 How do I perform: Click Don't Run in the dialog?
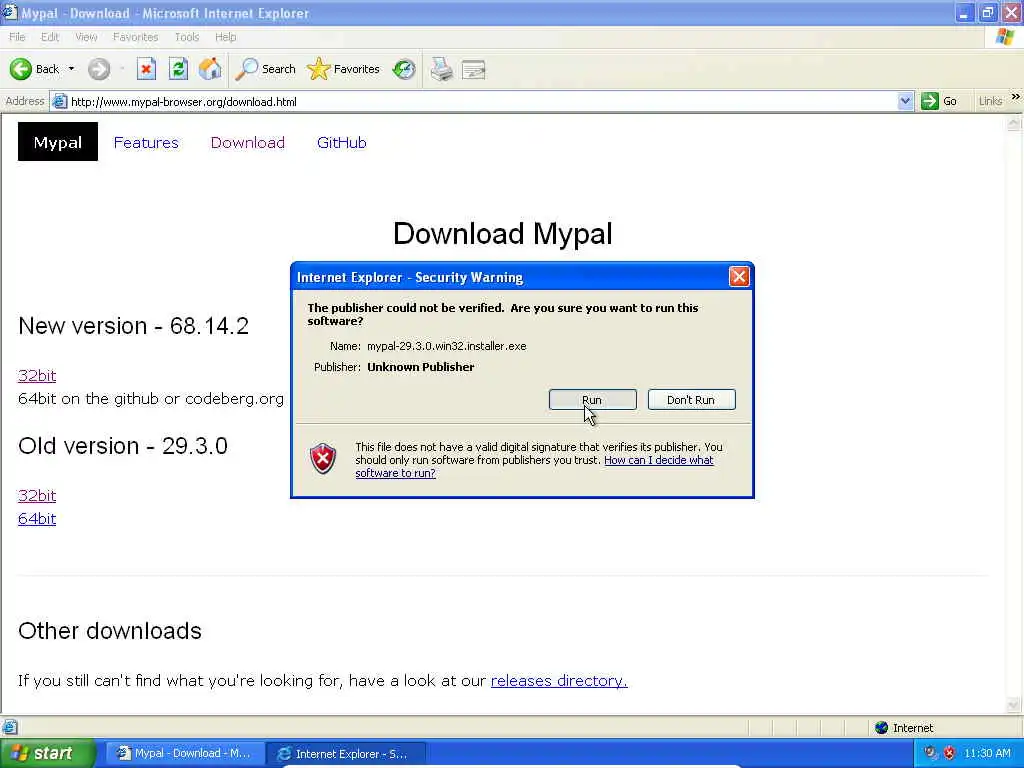tap(691, 400)
